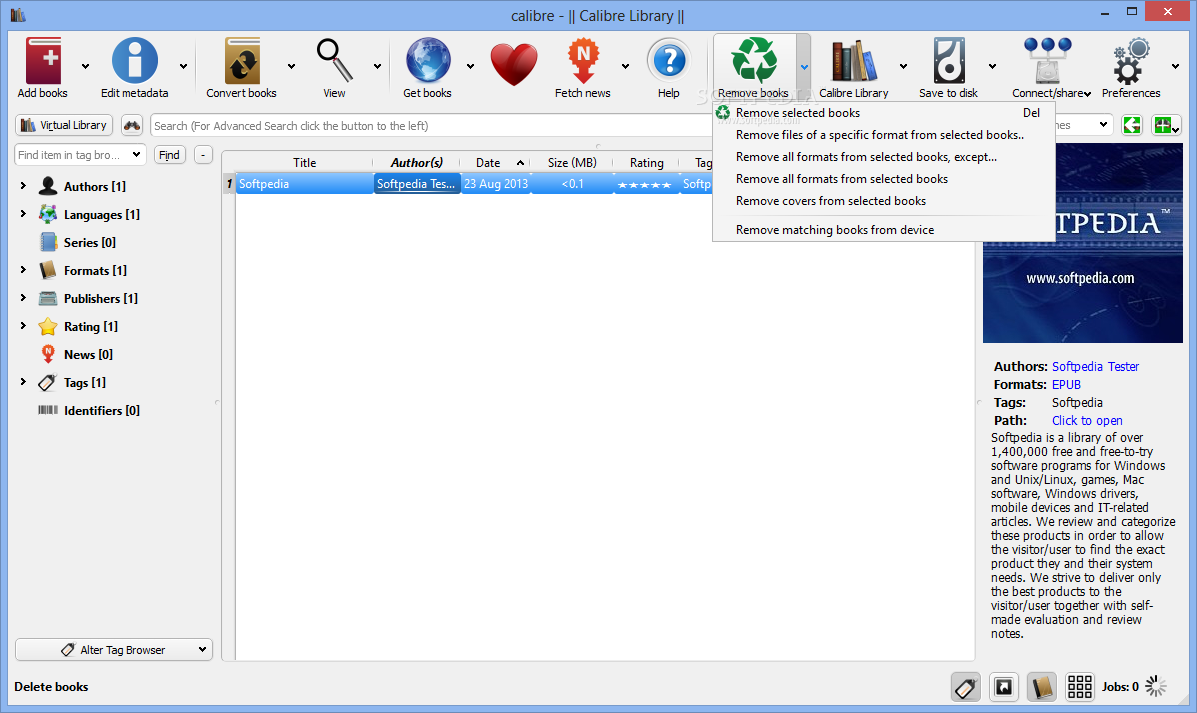The height and width of the screenshot is (713, 1197).
Task: Click the Virtual Library button
Action: click(x=64, y=125)
